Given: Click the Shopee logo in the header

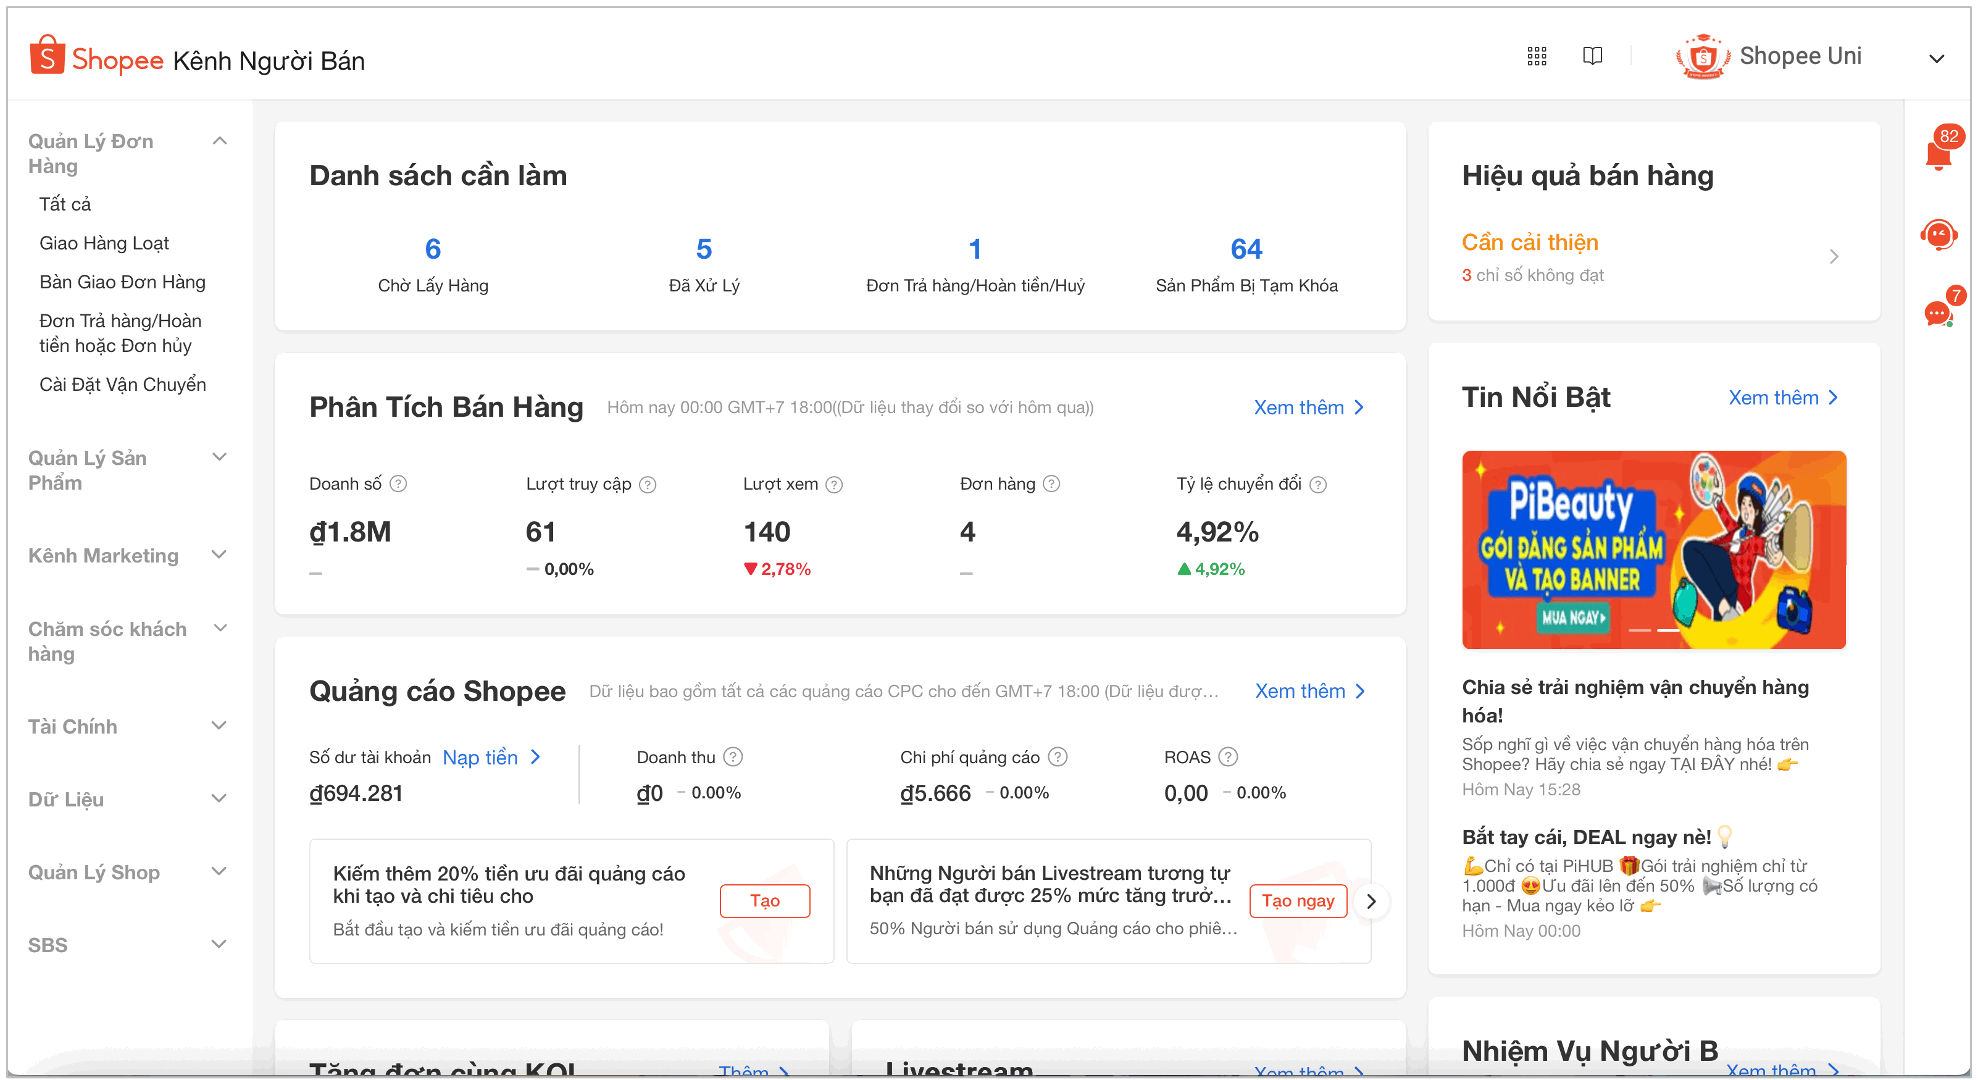Looking at the screenshot, I should 96,58.
